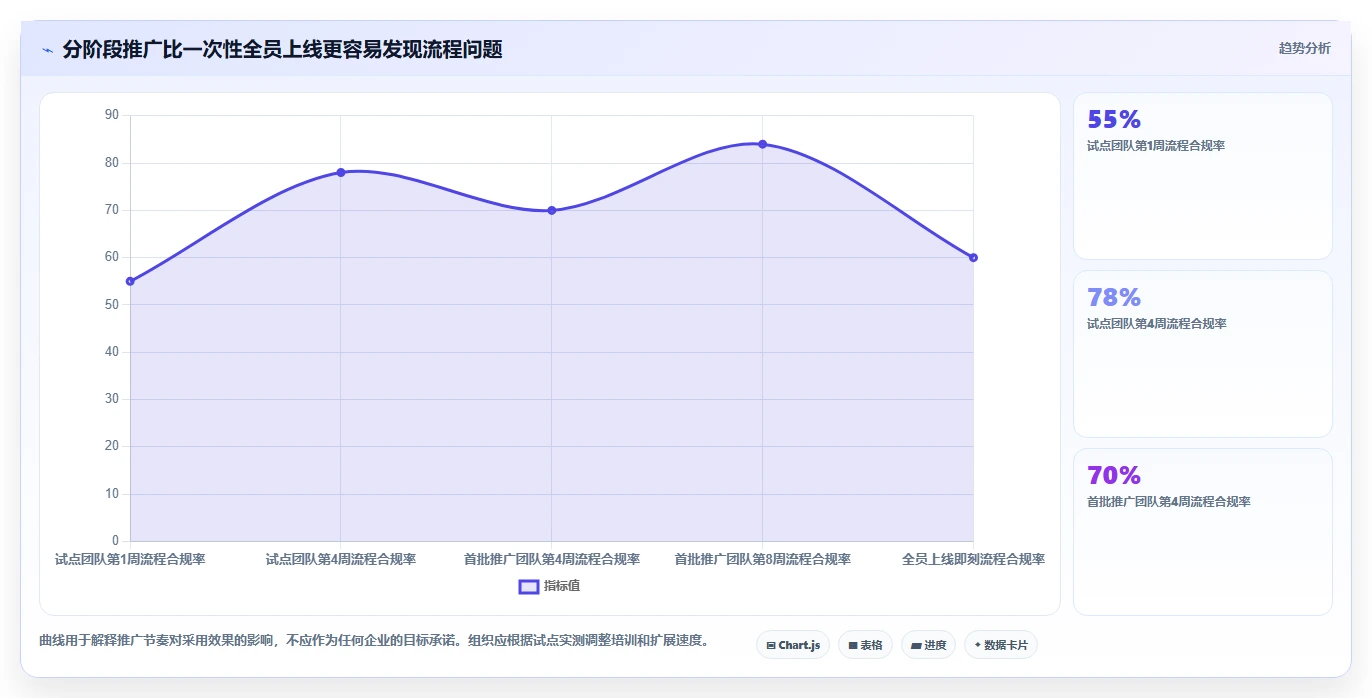Viewport: 1372px width, 698px height.
Task: Click the card caption 首批推广团队第4周流程合规率
Action: [1169, 502]
